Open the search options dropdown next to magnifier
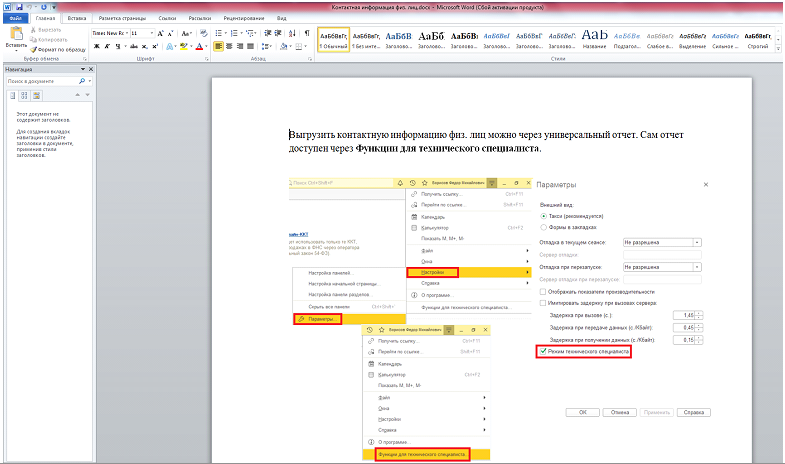This screenshot has width=785, height=464. [x=90, y=81]
